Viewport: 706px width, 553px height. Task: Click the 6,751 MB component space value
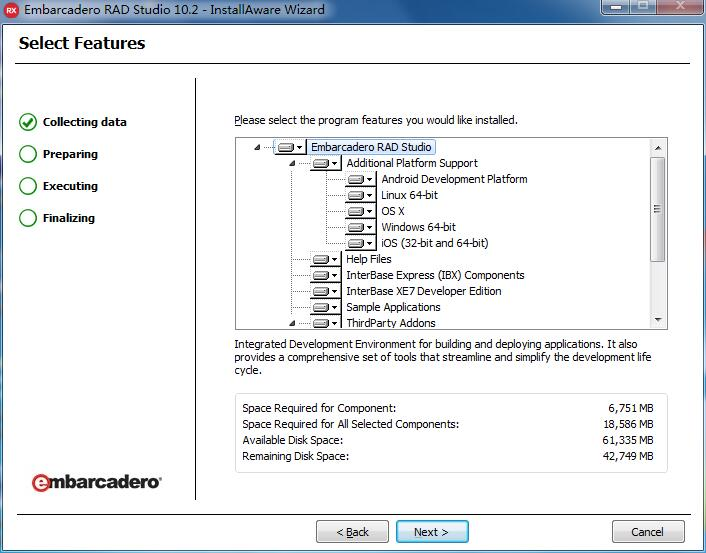(630, 408)
